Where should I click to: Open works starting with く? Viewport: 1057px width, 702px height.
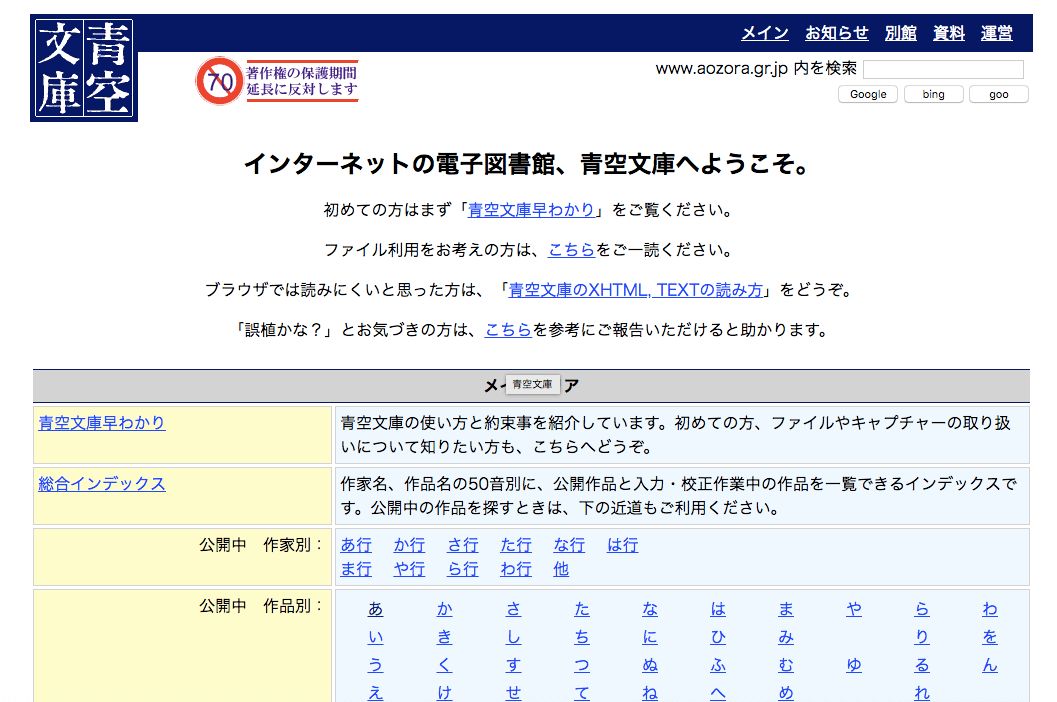point(444,666)
